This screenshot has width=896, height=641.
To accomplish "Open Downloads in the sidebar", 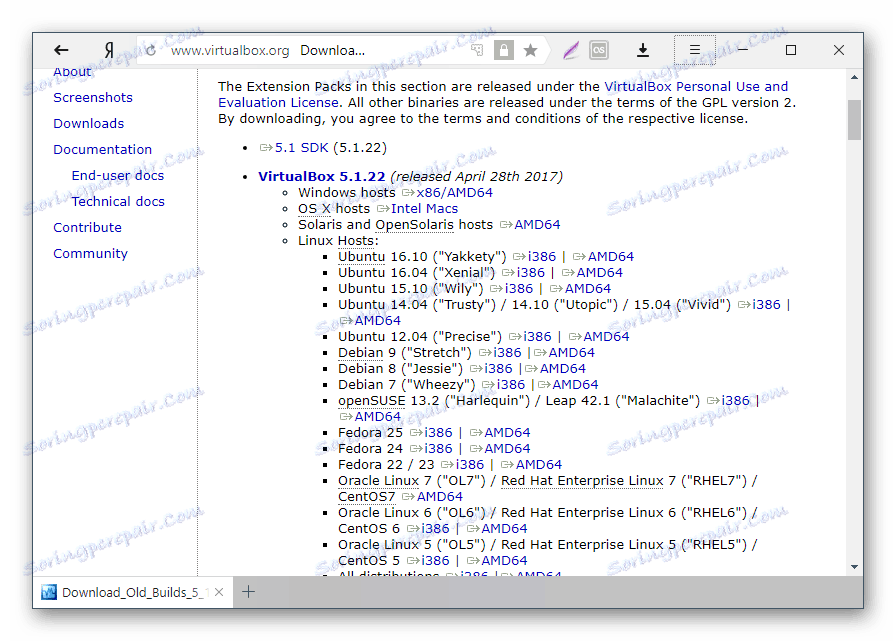I will [89, 123].
